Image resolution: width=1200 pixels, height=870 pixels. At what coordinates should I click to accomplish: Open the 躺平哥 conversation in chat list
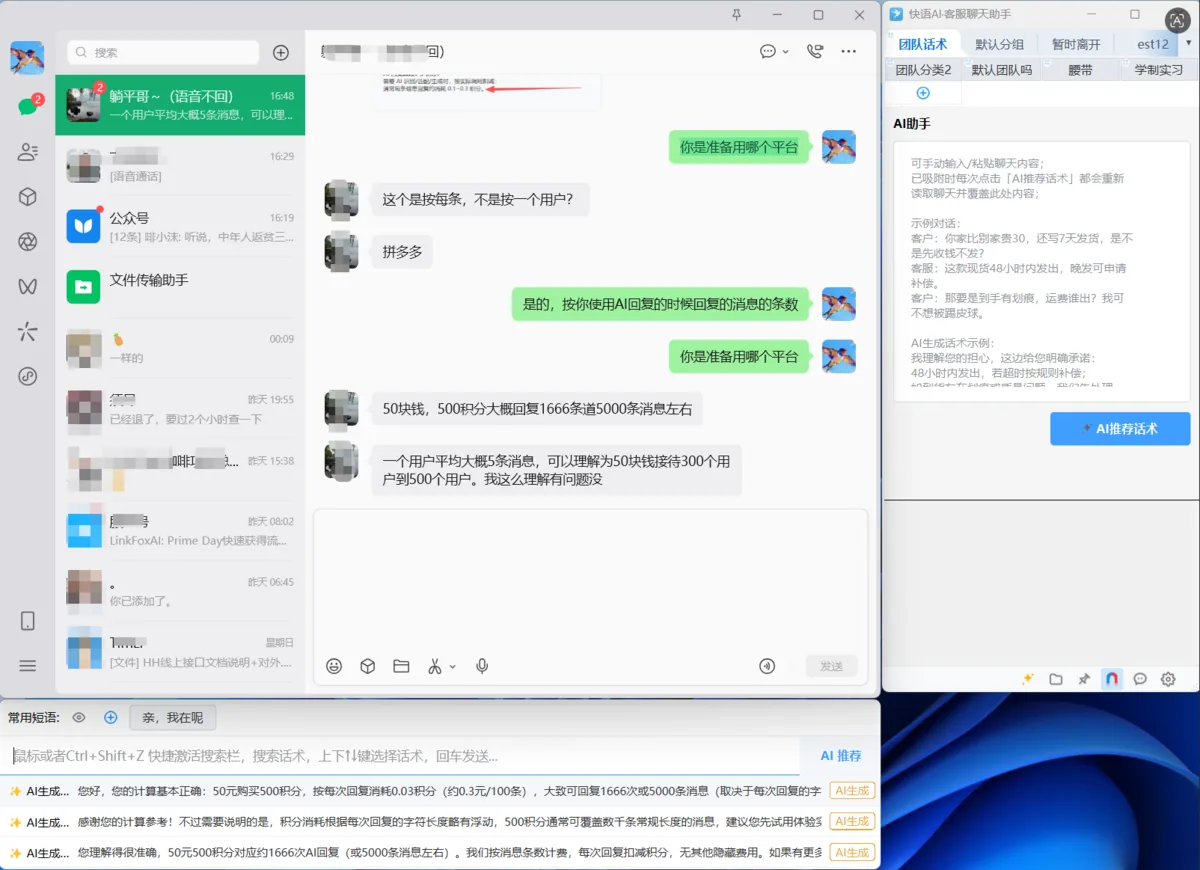pyautogui.click(x=180, y=105)
